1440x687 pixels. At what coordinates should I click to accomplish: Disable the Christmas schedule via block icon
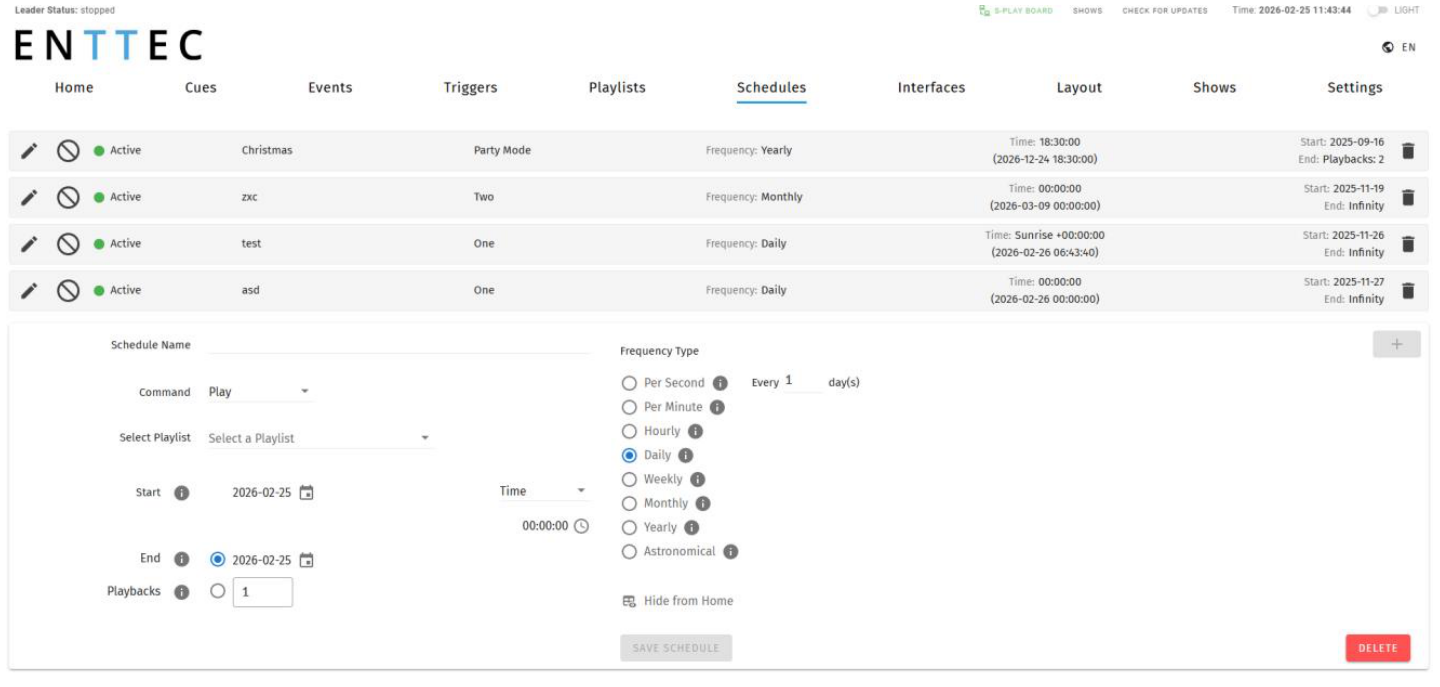coord(68,151)
